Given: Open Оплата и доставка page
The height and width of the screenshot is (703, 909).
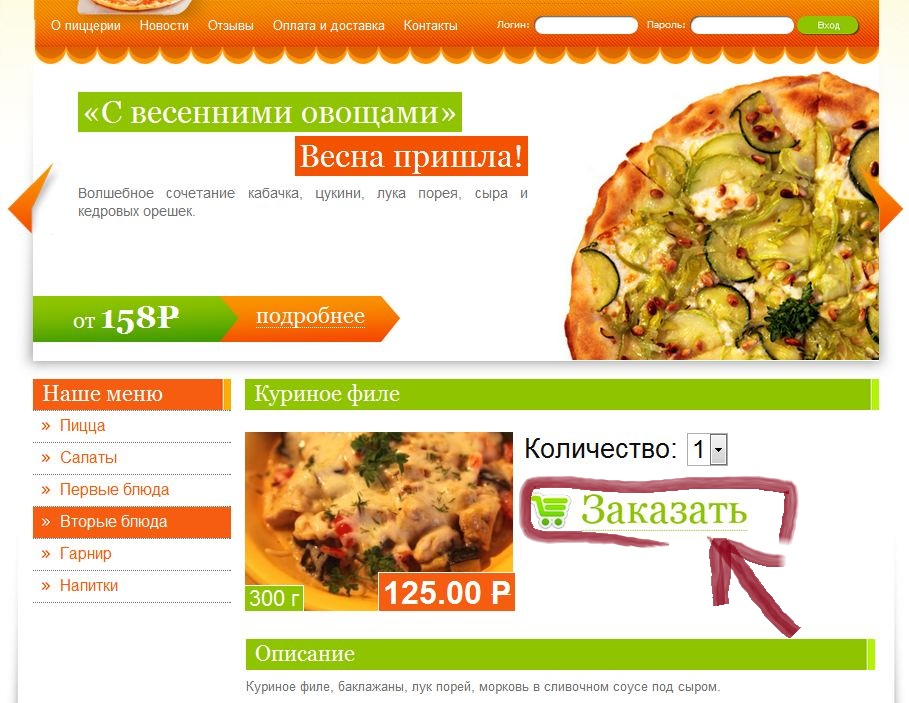Looking at the screenshot, I should (329, 26).
